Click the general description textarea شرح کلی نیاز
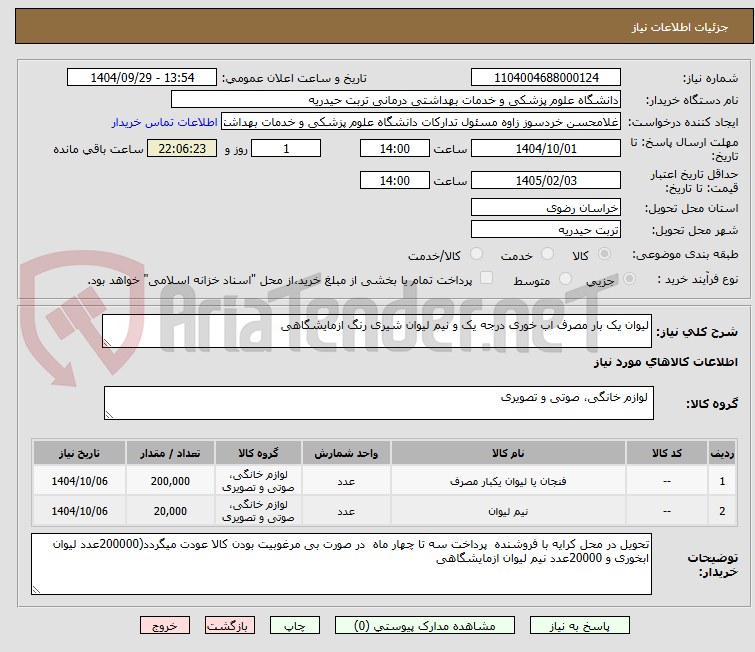 [377, 331]
